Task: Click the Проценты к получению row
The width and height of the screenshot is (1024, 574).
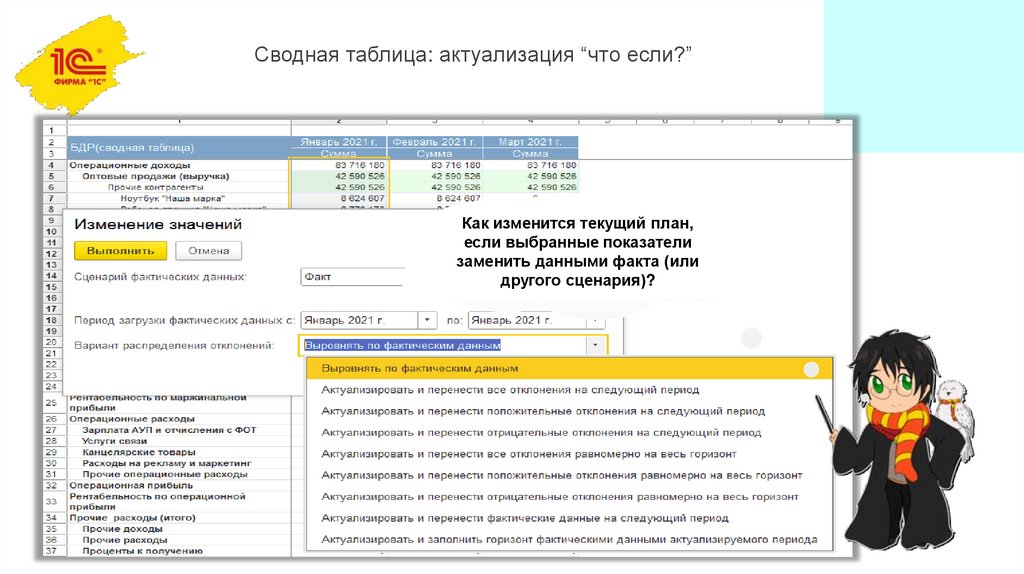Action: tap(142, 551)
